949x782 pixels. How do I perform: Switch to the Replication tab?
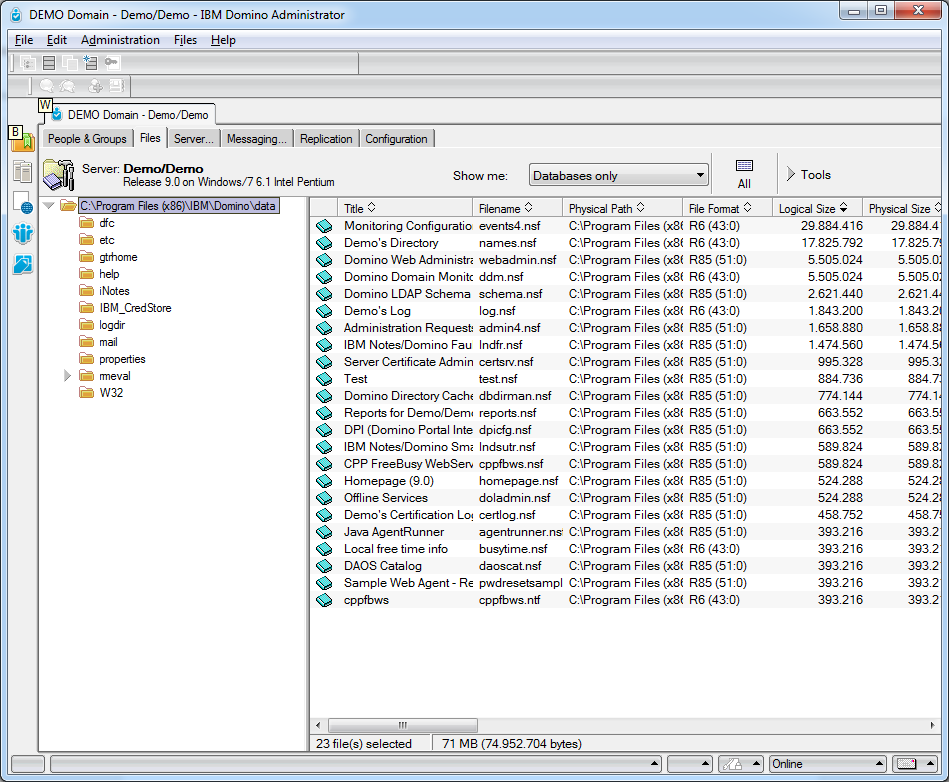(x=326, y=139)
